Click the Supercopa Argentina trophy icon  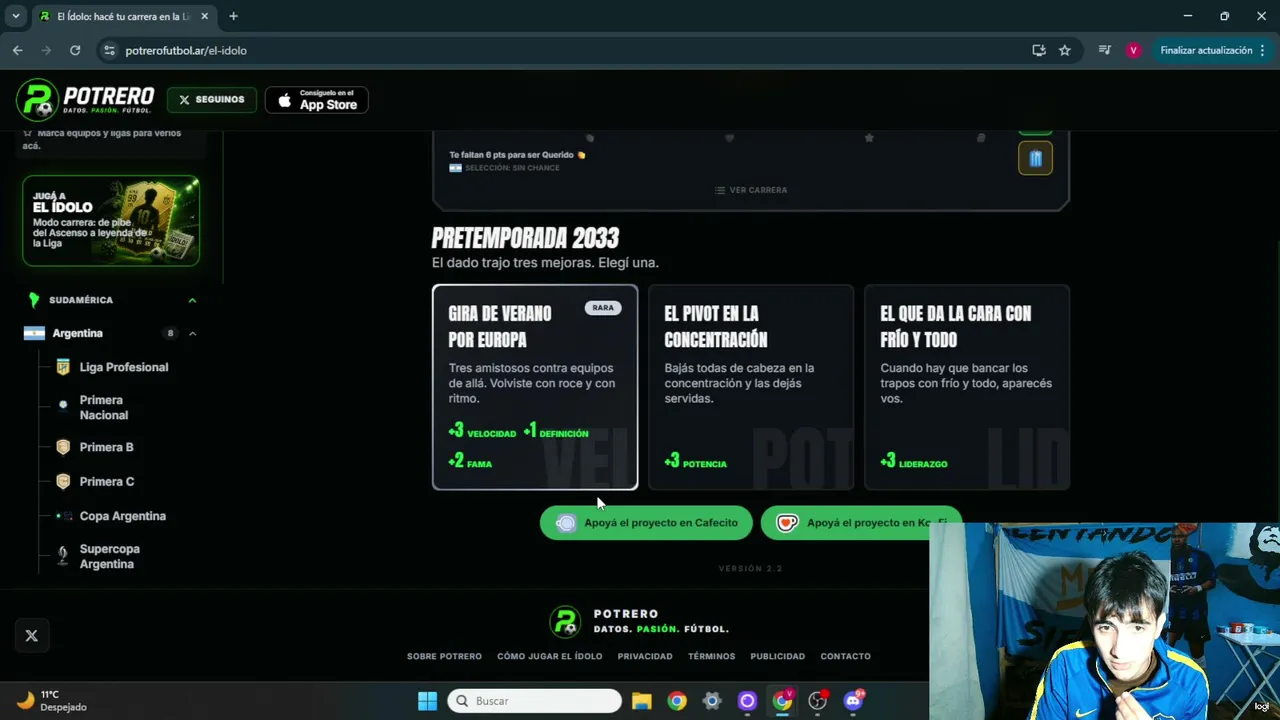[x=63, y=556]
